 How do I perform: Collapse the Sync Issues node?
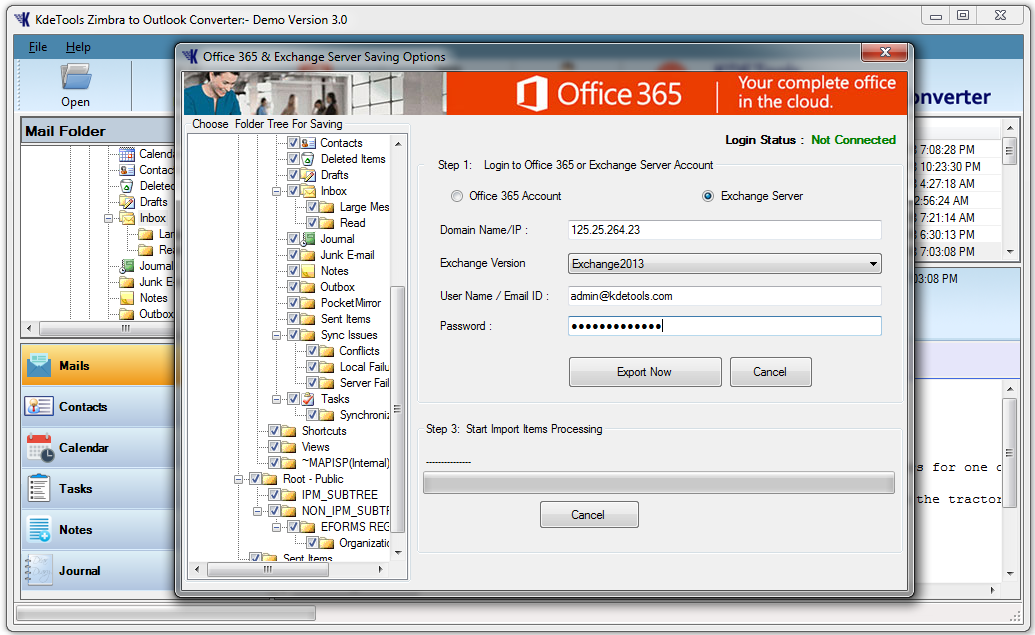point(277,335)
